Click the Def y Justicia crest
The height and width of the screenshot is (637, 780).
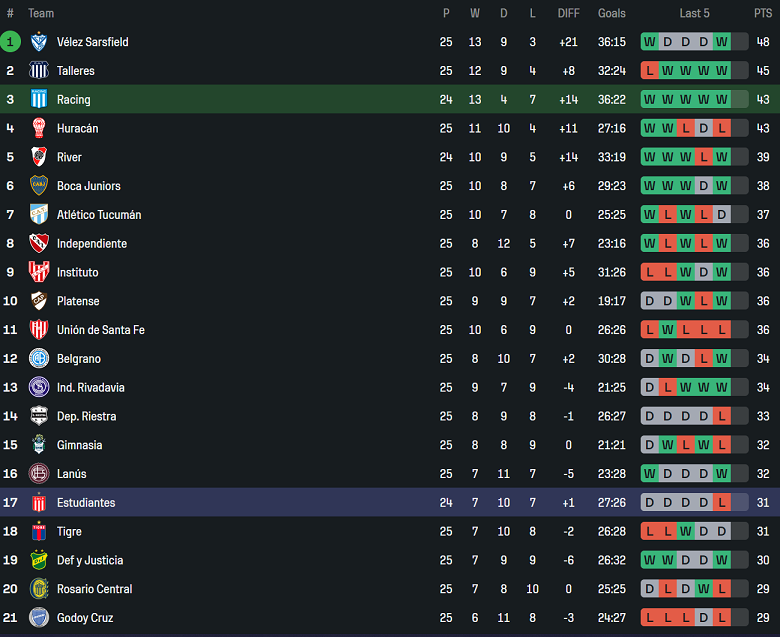(39, 560)
